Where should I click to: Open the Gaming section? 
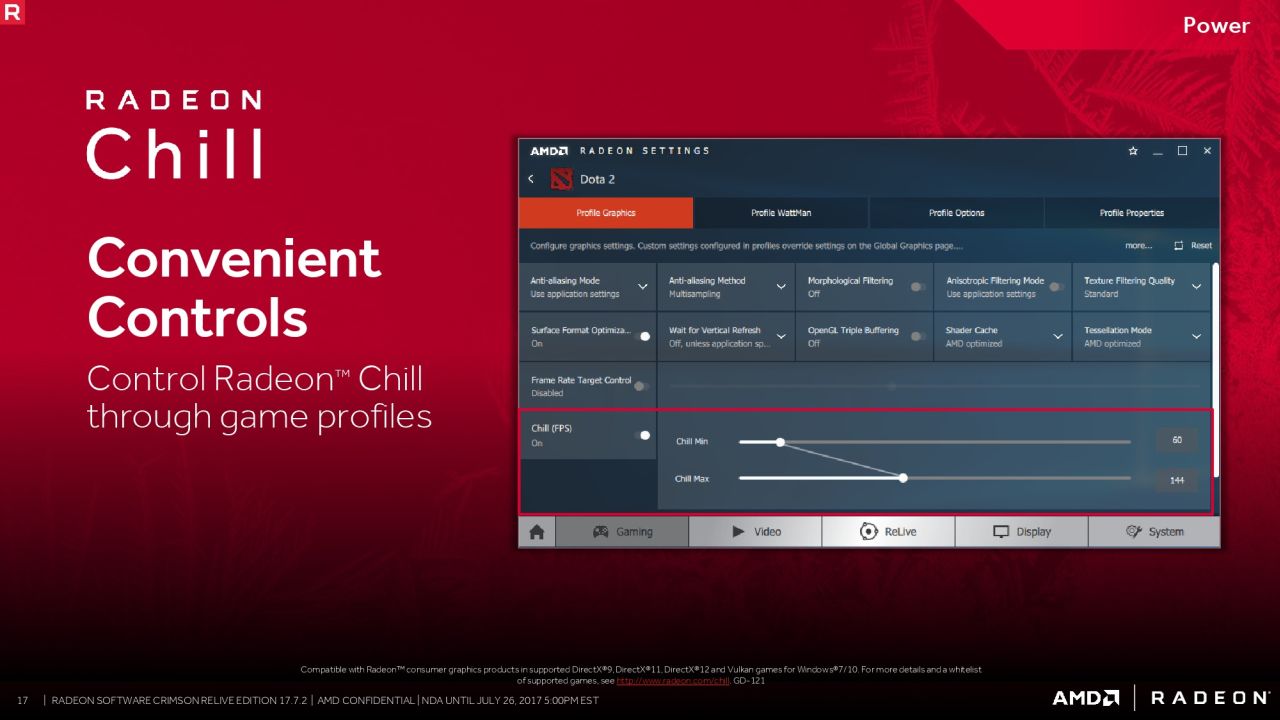pos(622,532)
